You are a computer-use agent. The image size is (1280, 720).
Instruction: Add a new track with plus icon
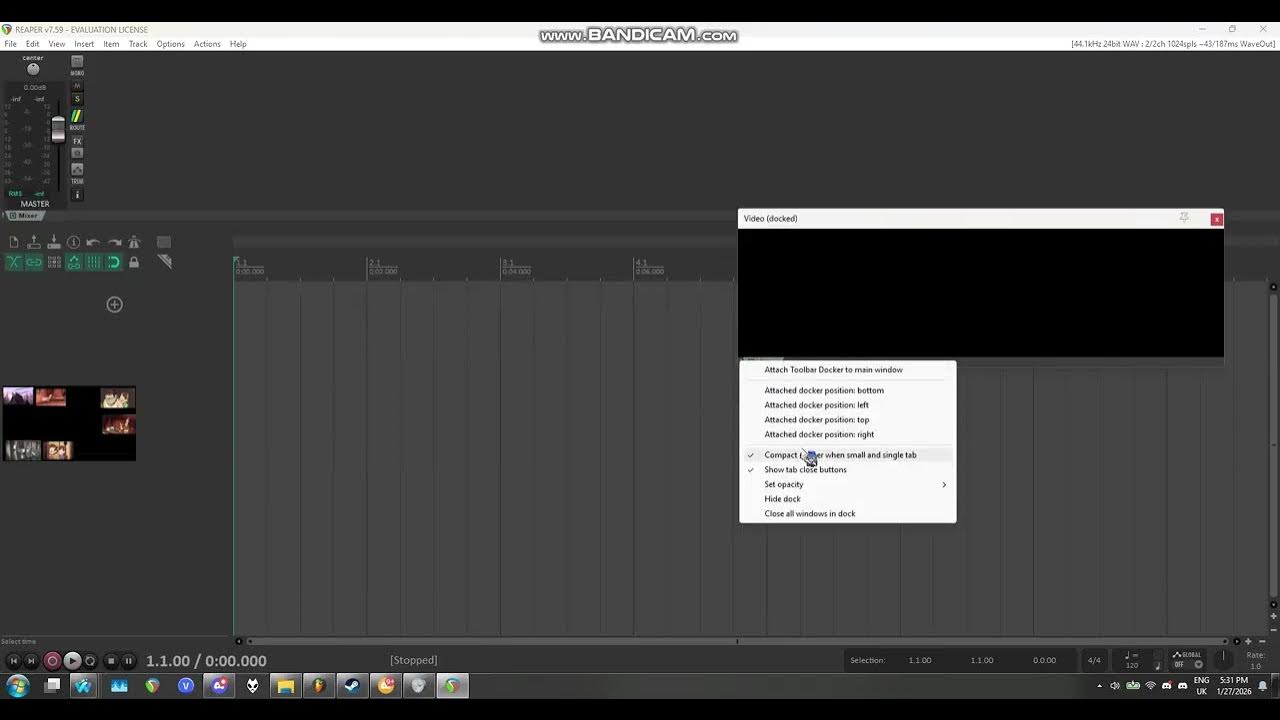(115, 305)
